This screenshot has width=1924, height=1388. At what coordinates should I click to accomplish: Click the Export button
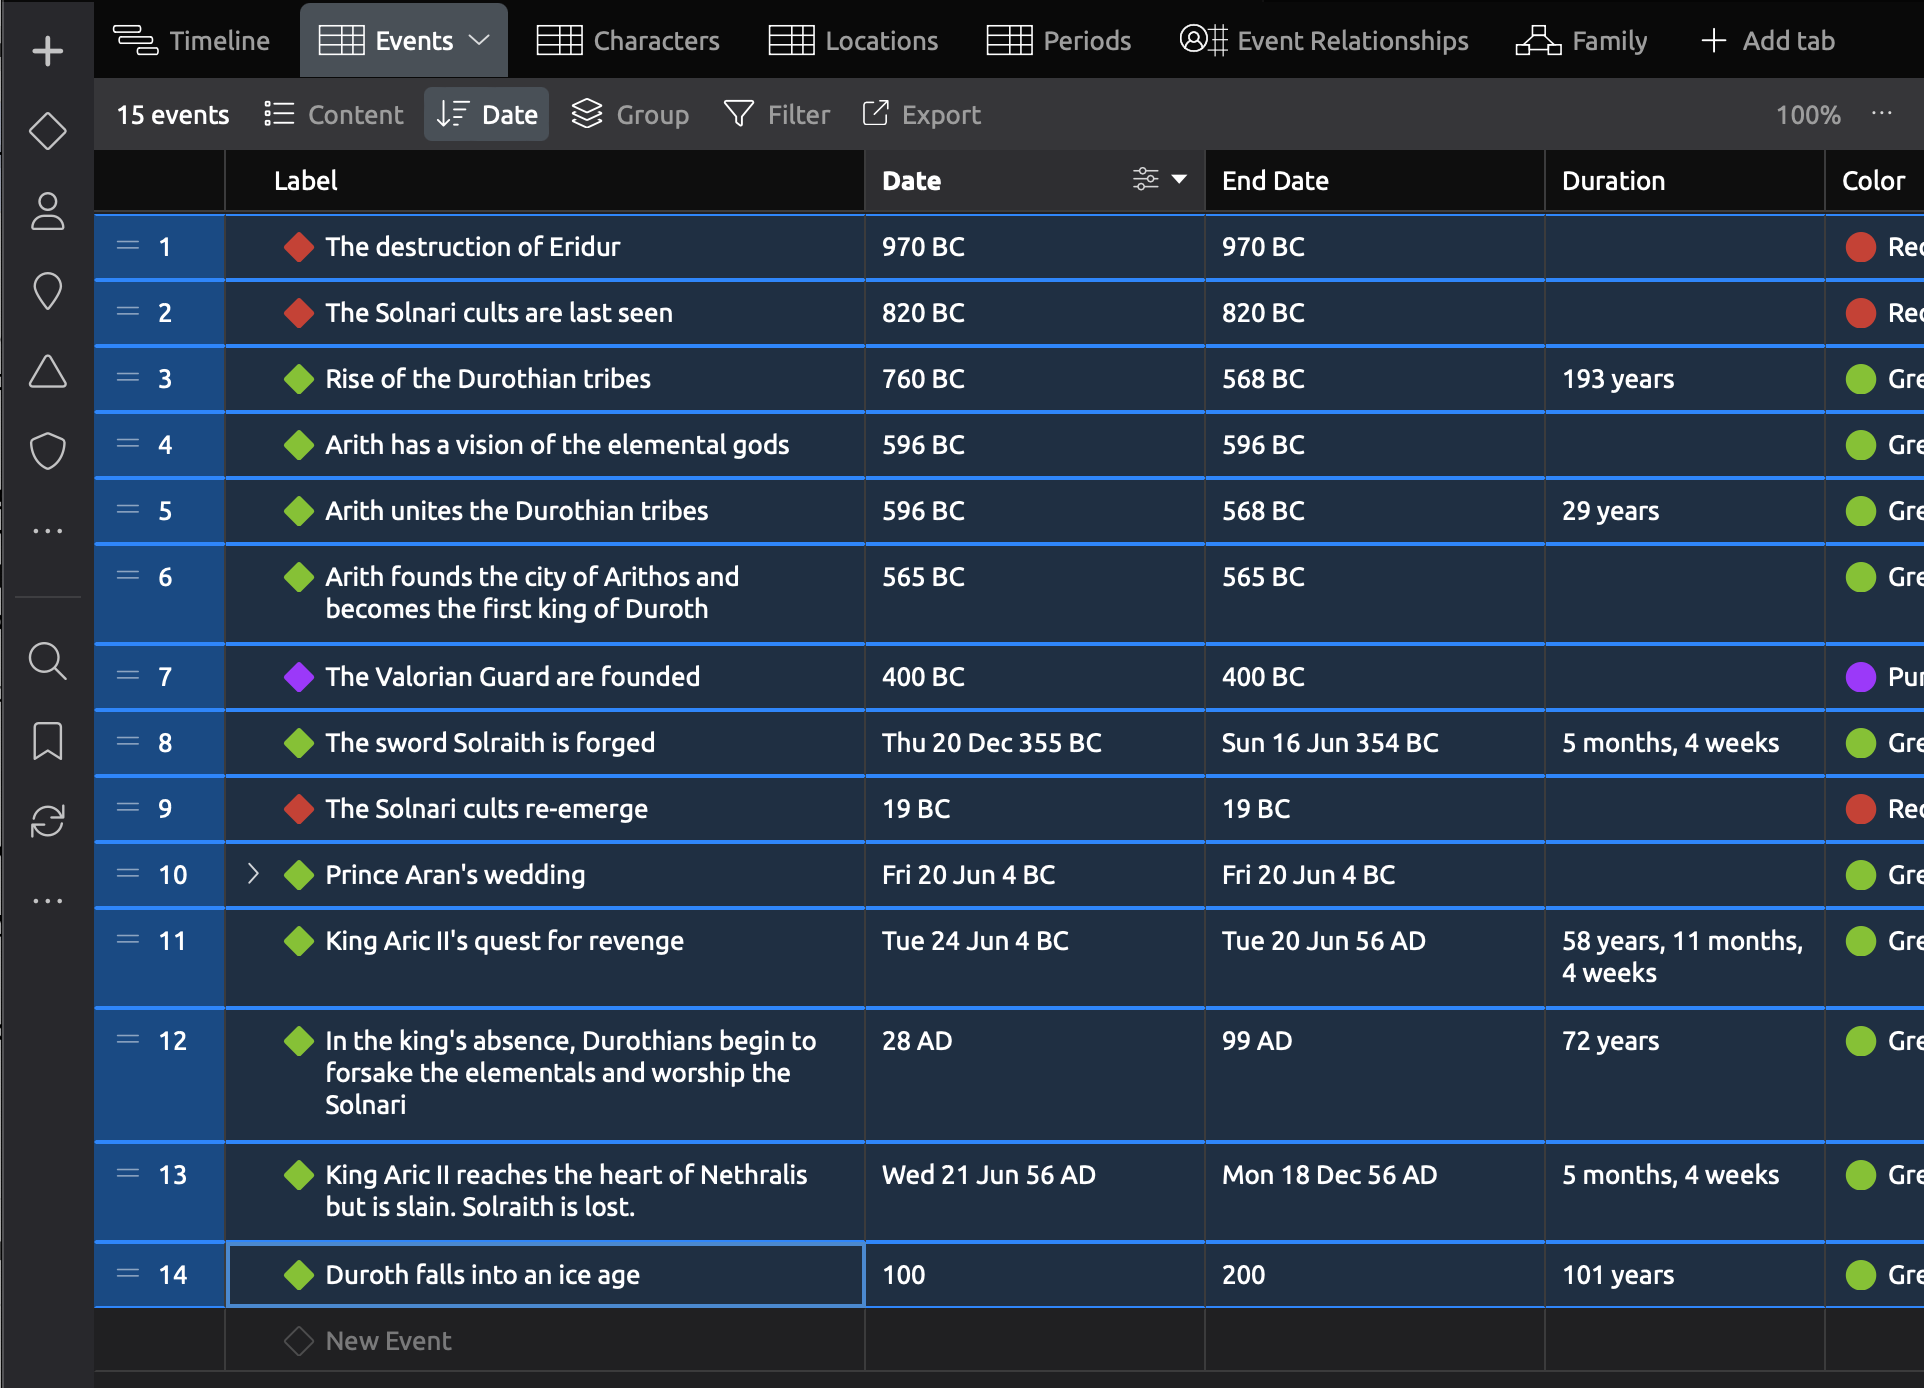(921, 115)
